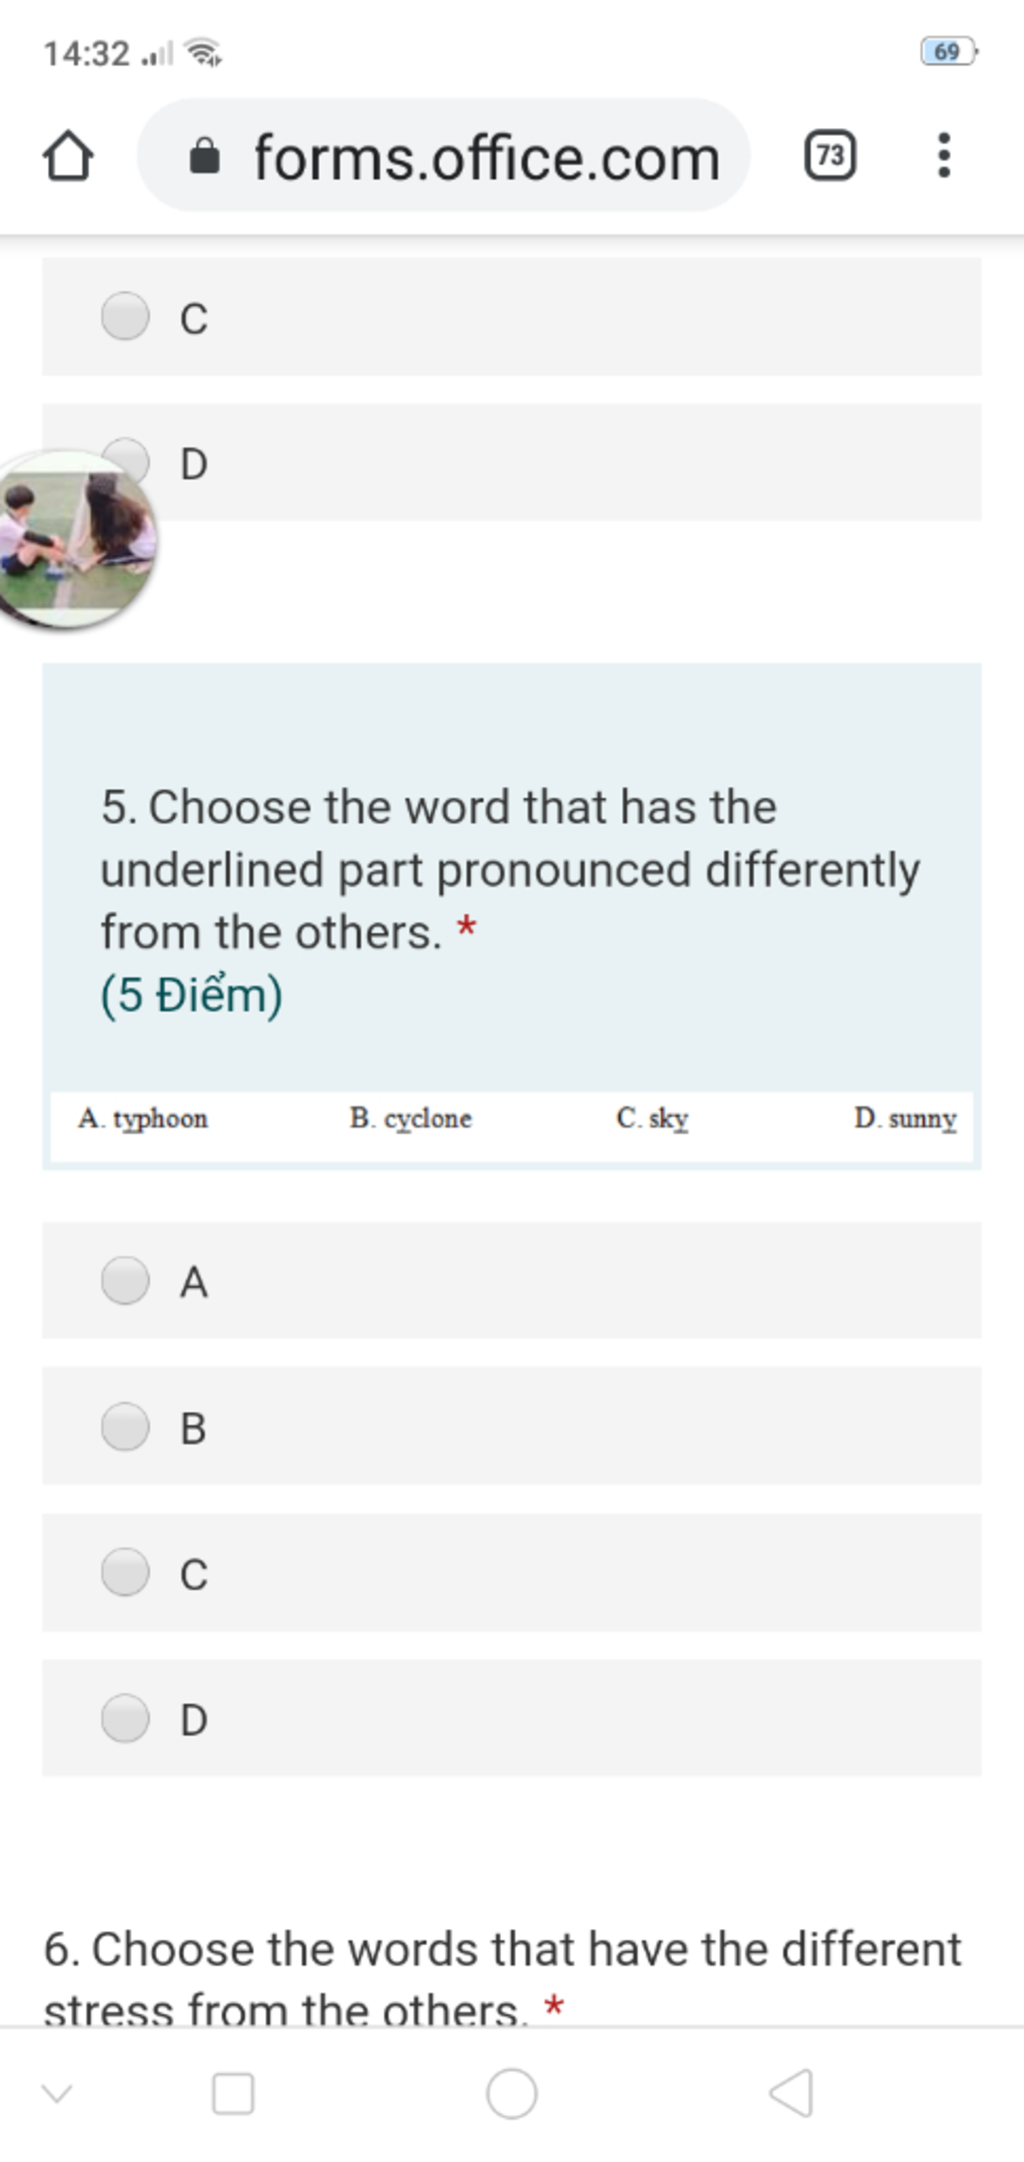Tap the question 5 instruction text
This screenshot has height=2162, width=1024.
[x=510, y=869]
